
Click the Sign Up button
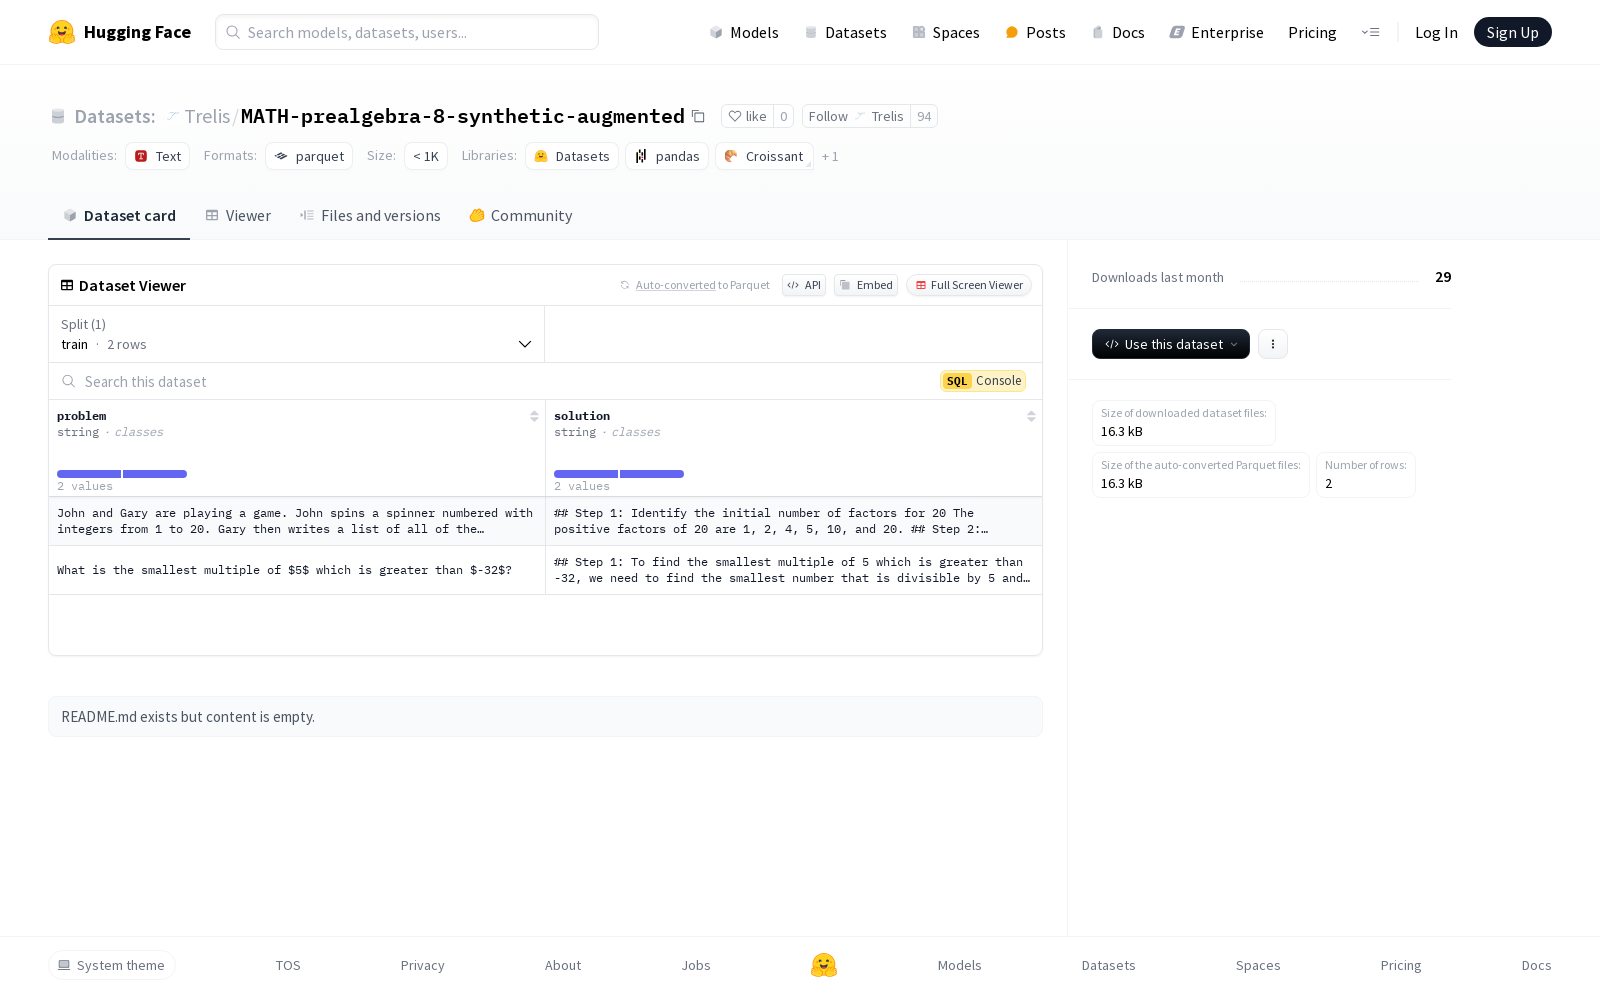(x=1513, y=32)
